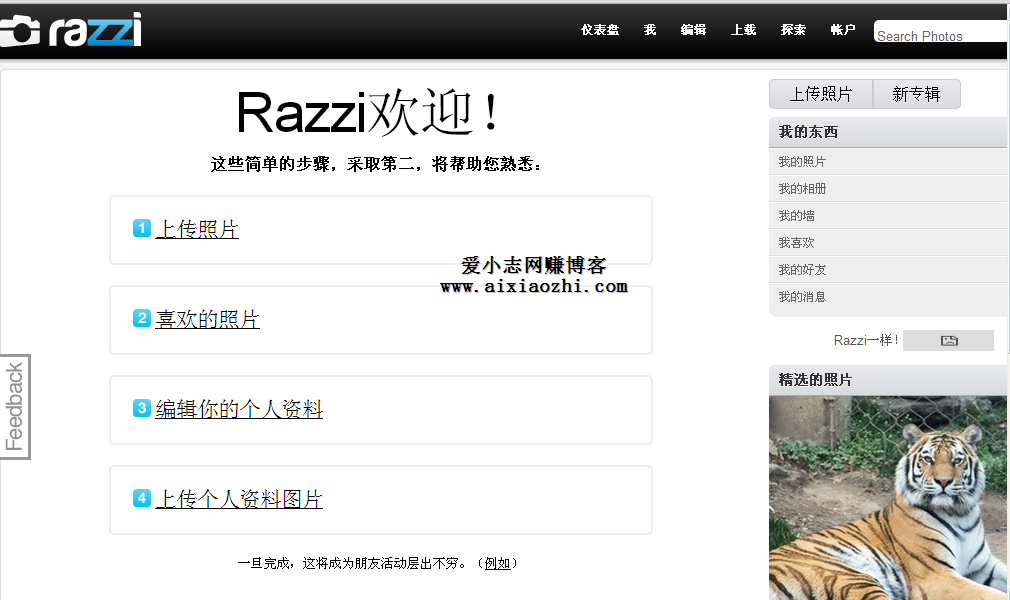
Task: Click step 3 link 编辑你的个人资料
Action: click(x=239, y=409)
